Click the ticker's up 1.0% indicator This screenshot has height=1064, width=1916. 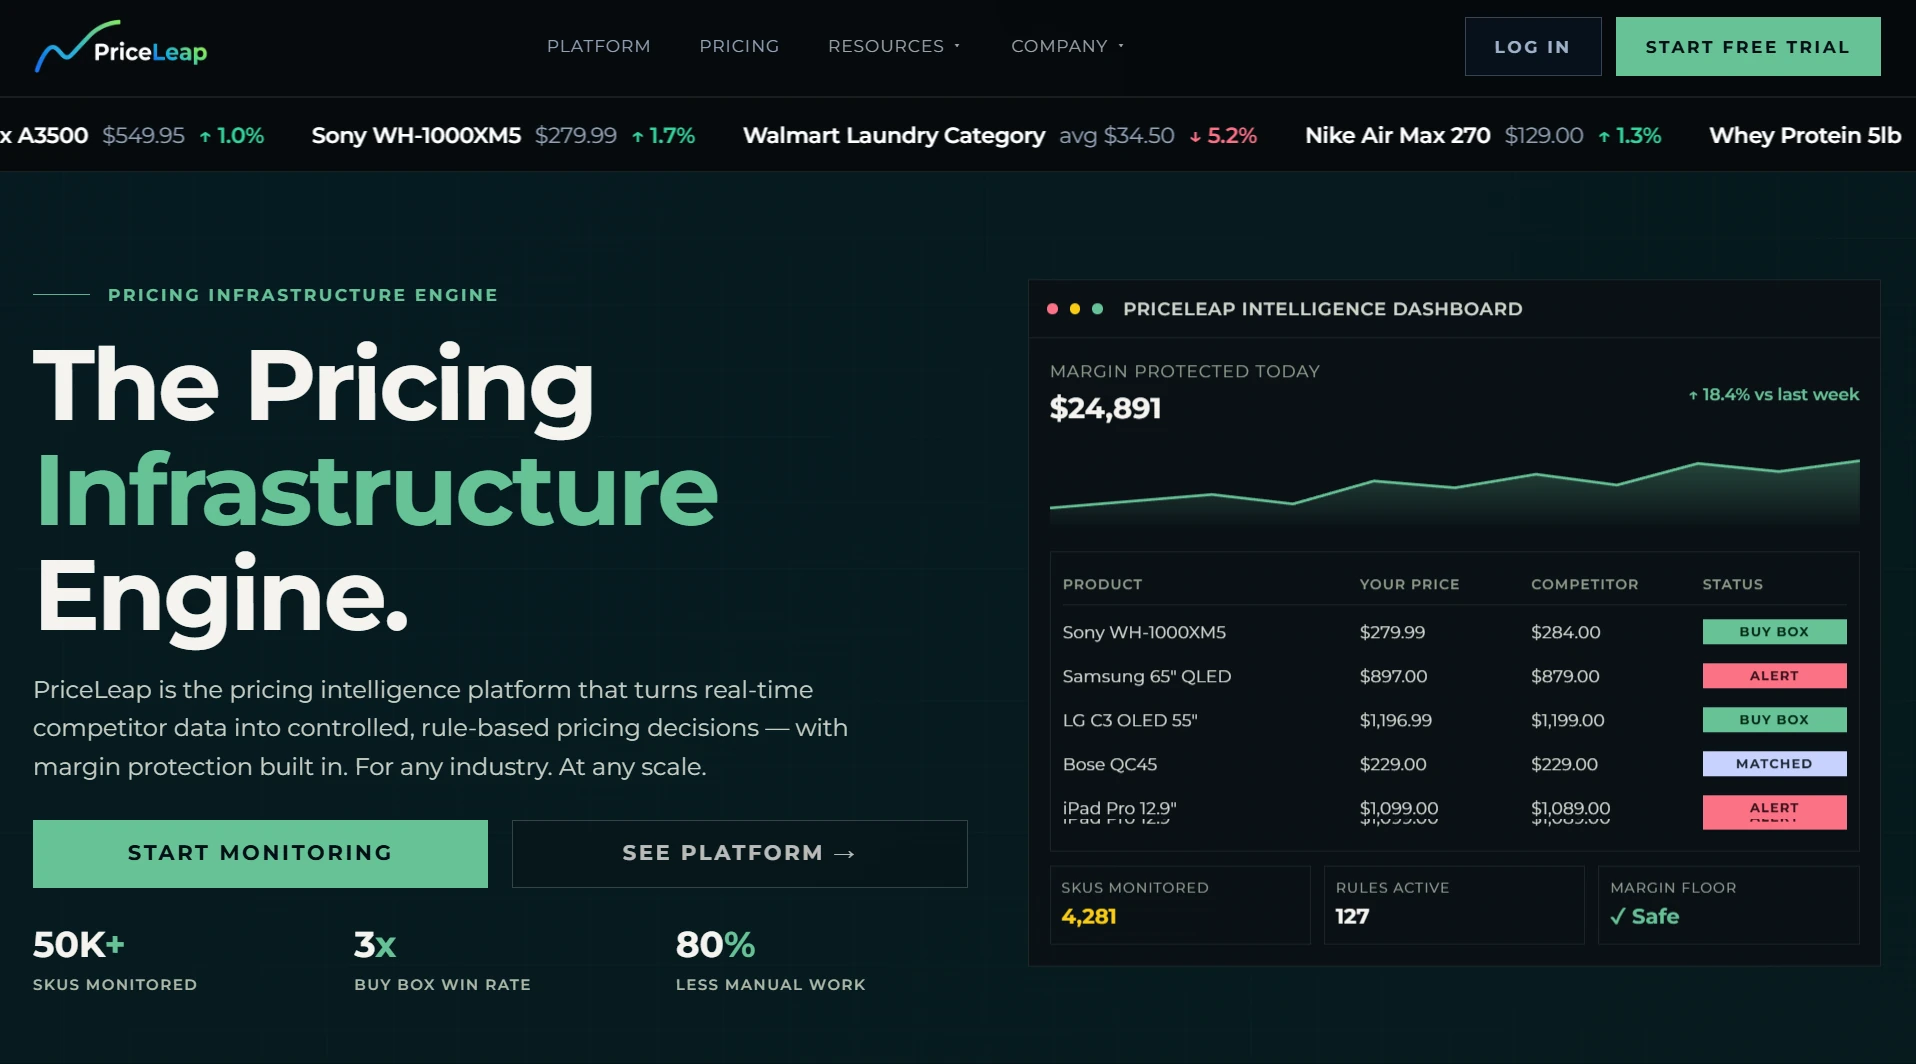(232, 135)
